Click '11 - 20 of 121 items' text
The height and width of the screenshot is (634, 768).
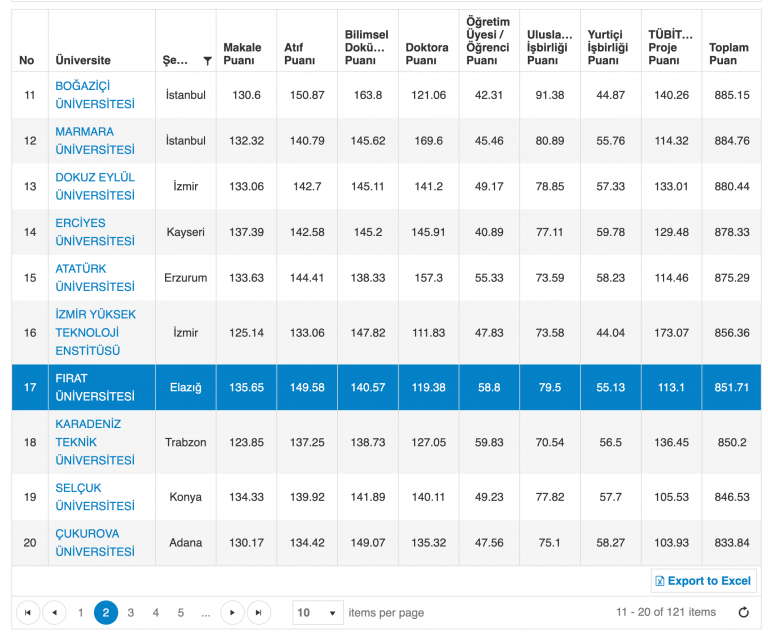pyautogui.click(x=666, y=612)
